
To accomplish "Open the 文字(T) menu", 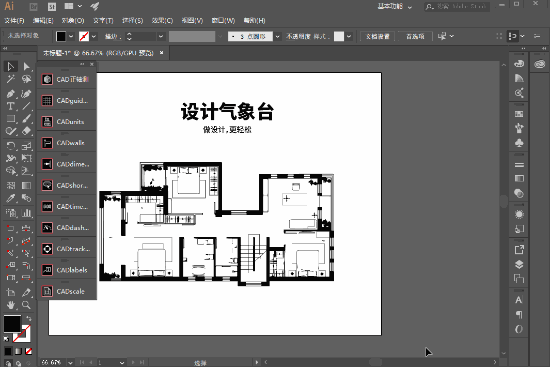I will (103, 21).
